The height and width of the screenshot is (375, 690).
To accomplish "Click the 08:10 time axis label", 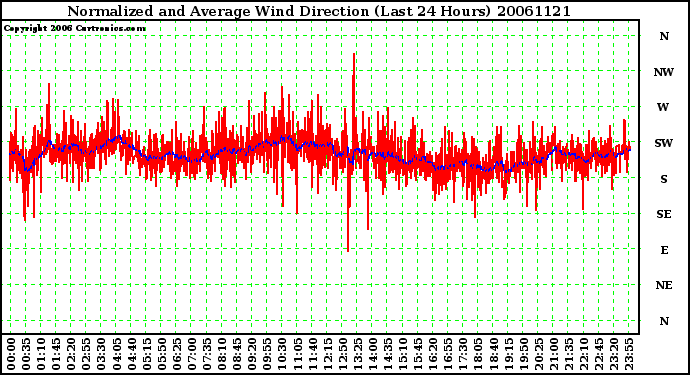I will pos(222,354).
